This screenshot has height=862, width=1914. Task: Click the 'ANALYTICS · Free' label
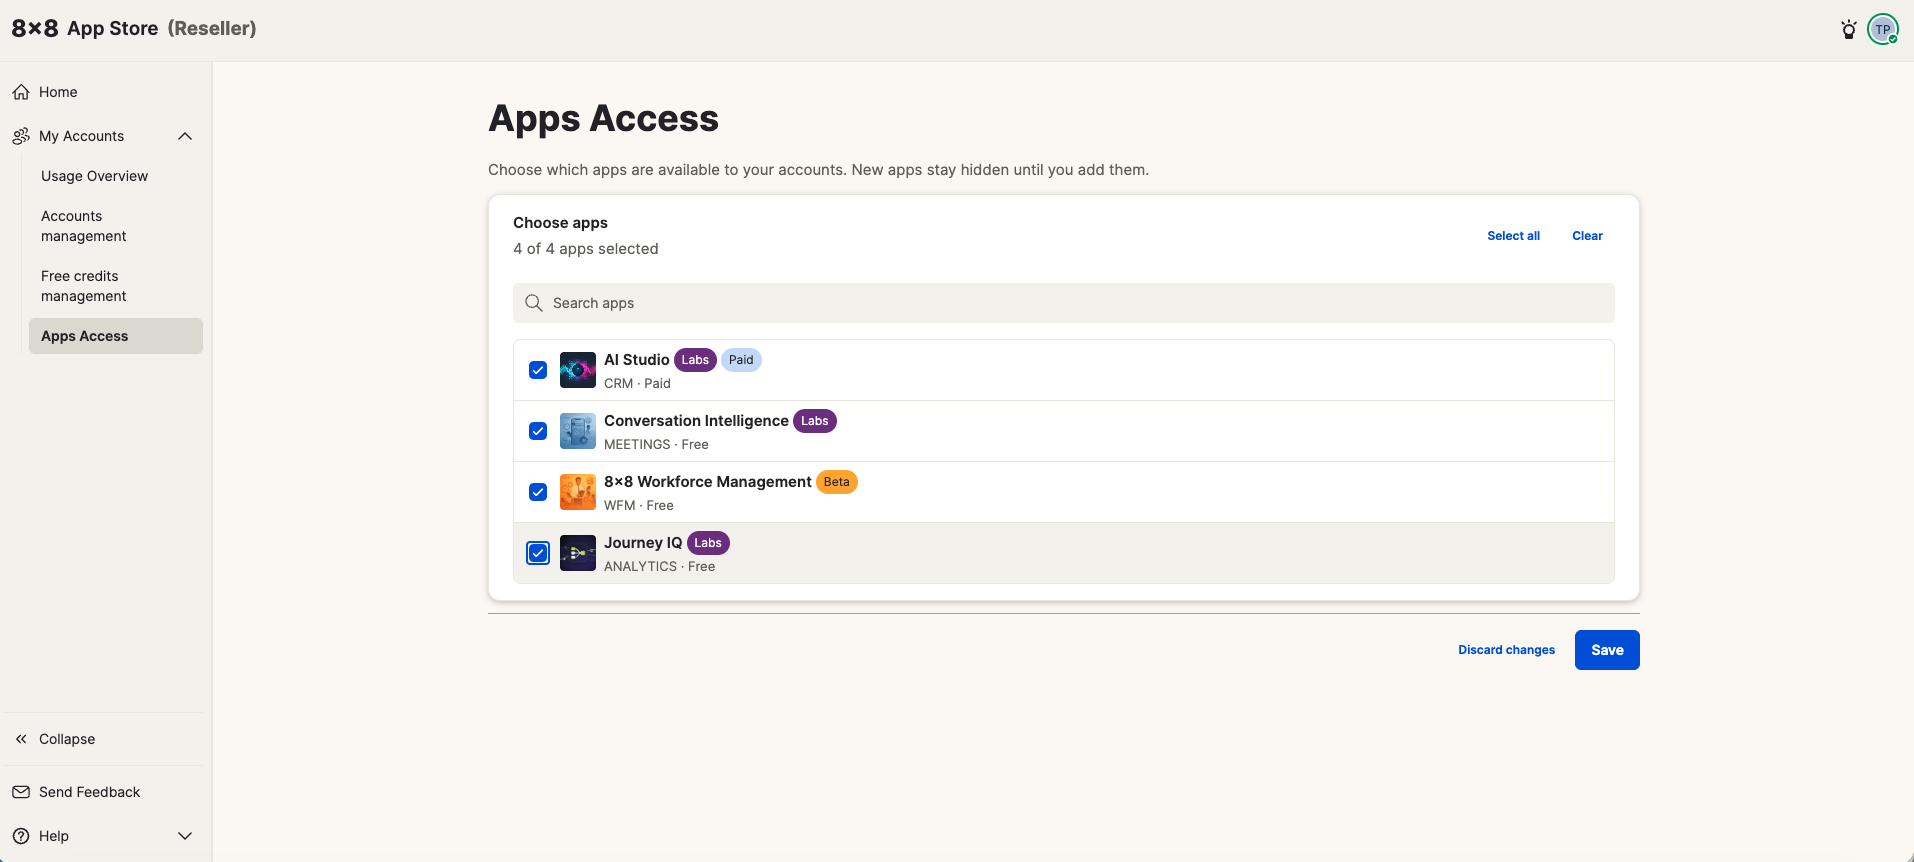pos(660,566)
